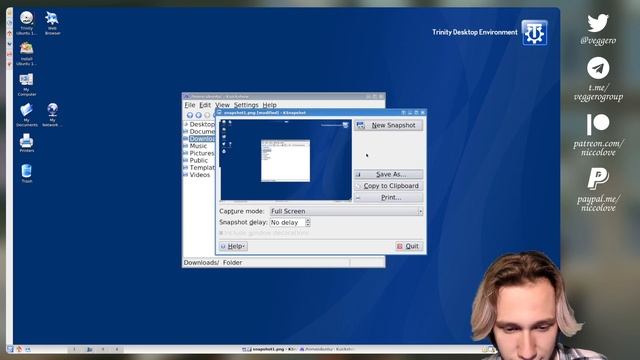Open the File menu in Konqueror
Screen dimensions: 640x360
coord(190,105)
